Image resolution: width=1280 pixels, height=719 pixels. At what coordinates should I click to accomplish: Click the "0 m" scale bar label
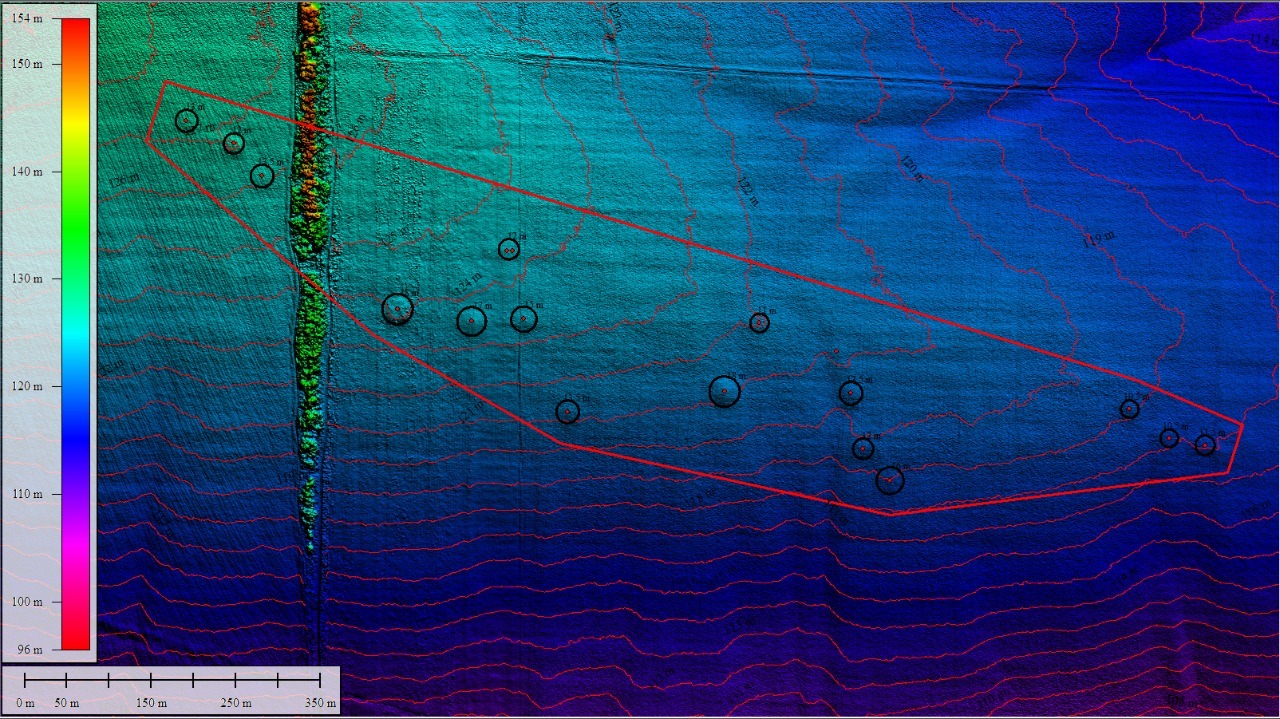click(x=26, y=704)
